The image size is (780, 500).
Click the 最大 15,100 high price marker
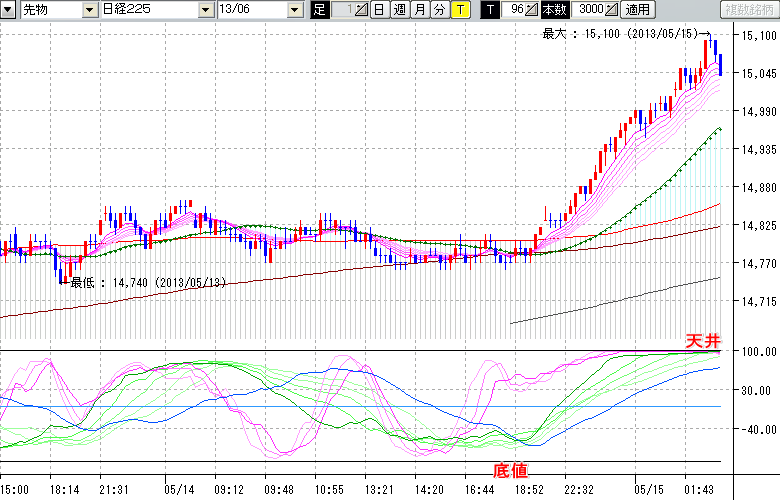coord(622,34)
